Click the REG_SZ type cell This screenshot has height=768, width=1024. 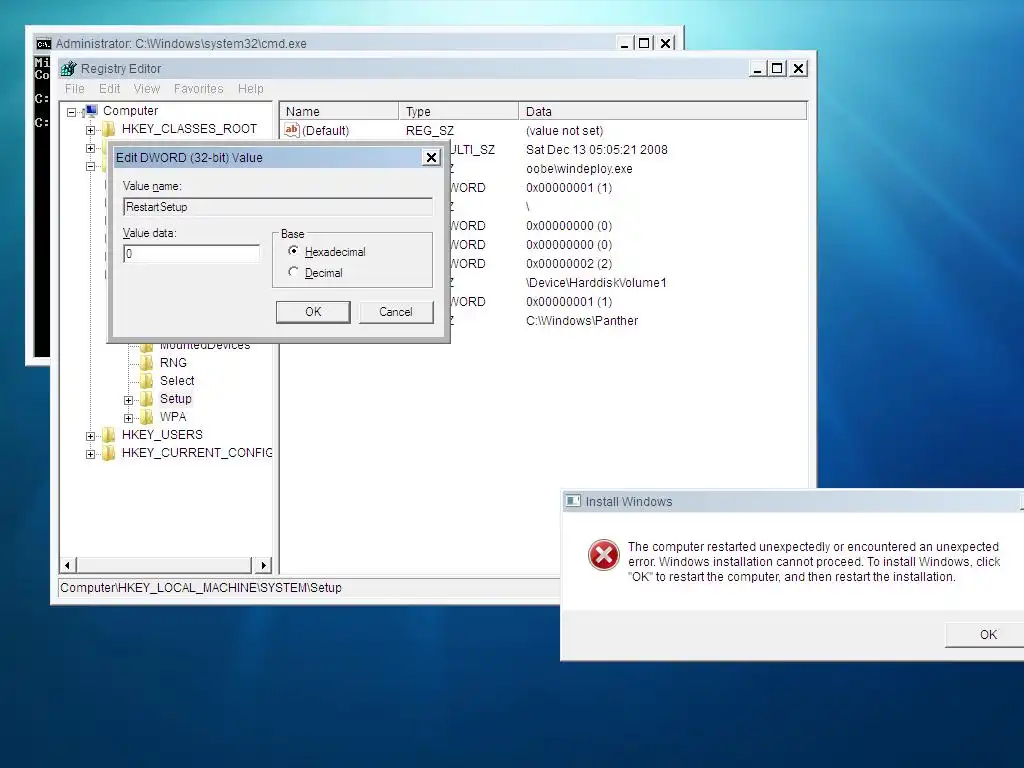click(430, 131)
